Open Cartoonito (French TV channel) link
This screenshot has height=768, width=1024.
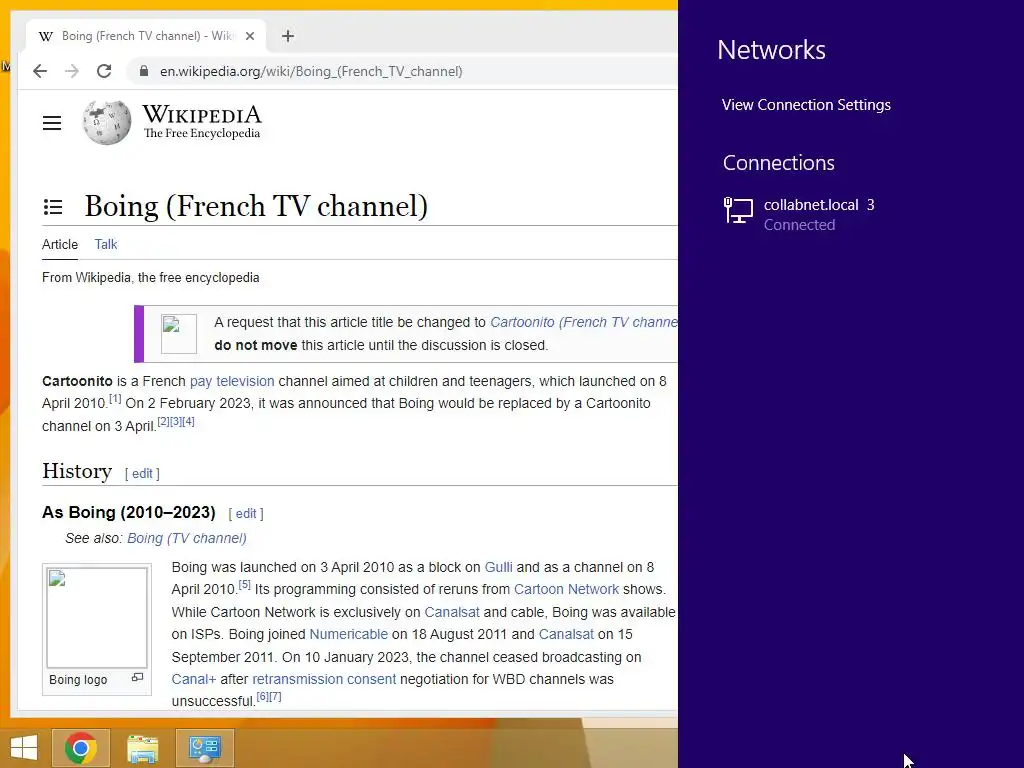click(584, 322)
